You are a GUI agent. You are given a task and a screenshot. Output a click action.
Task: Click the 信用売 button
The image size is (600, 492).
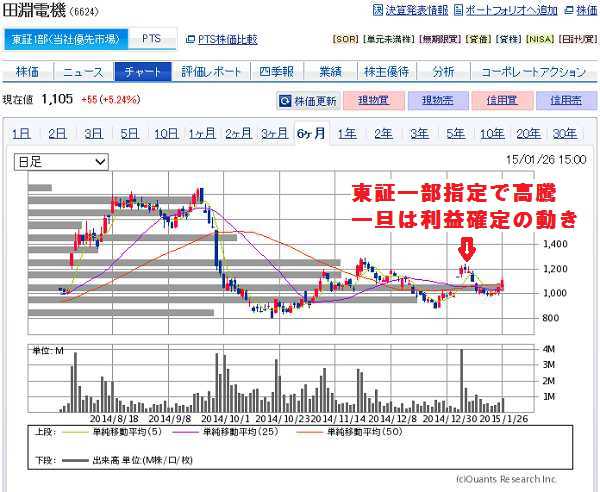566,101
